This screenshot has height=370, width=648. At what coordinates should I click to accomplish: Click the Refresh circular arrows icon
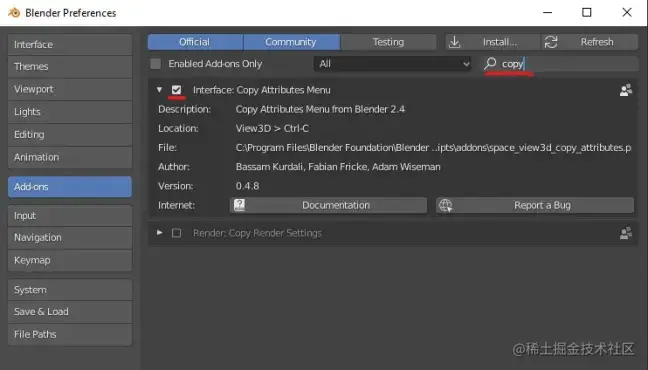click(551, 42)
